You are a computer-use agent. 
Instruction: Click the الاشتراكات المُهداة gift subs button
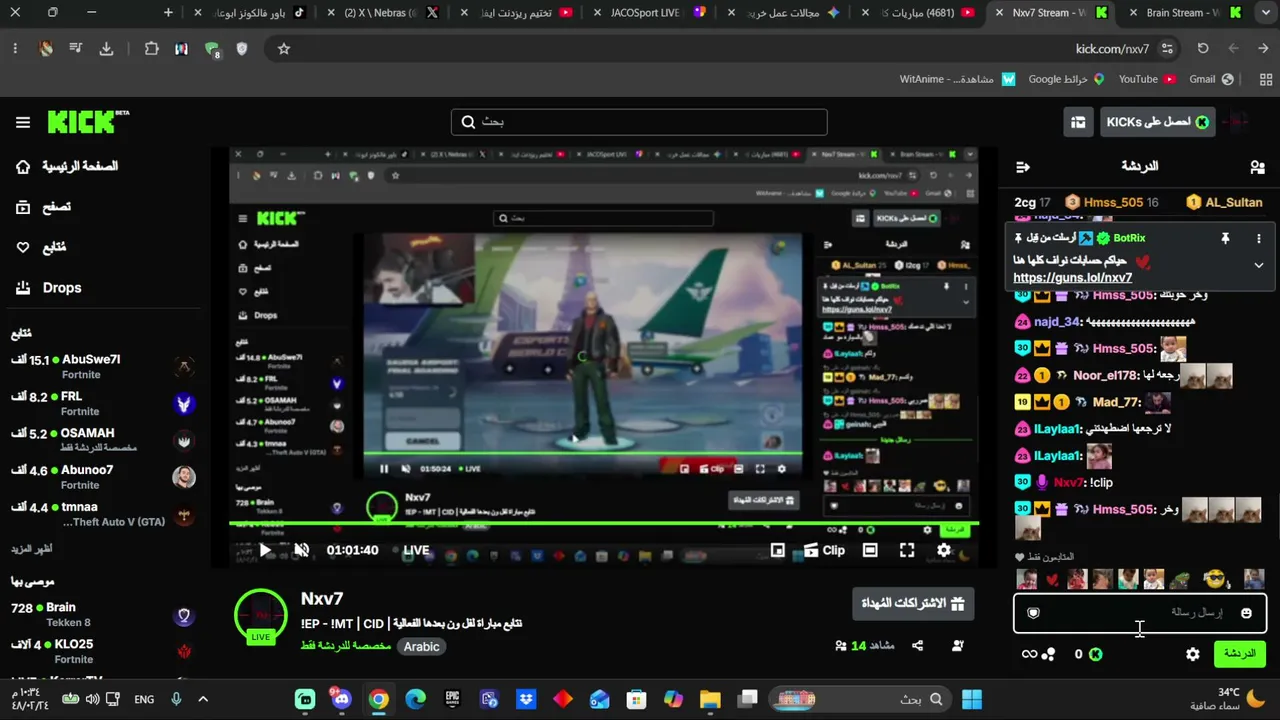914,604
